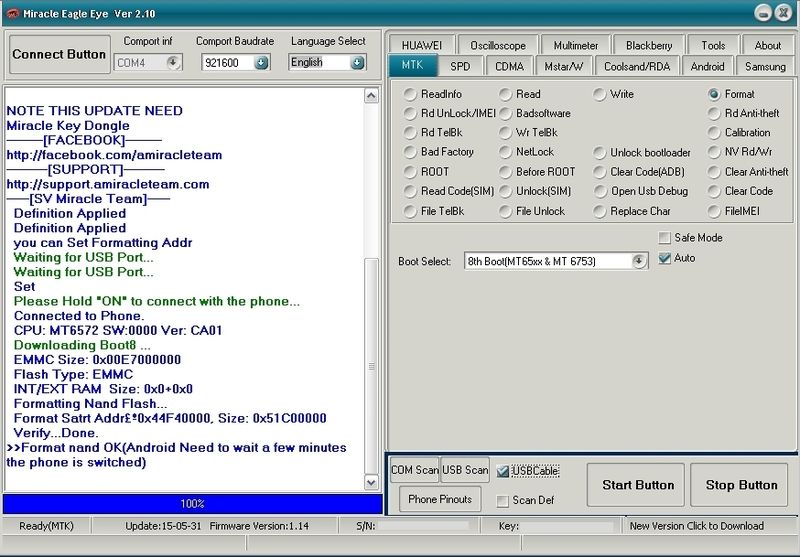Click the 100% blue progress bar
This screenshot has width=800, height=557.
192,504
